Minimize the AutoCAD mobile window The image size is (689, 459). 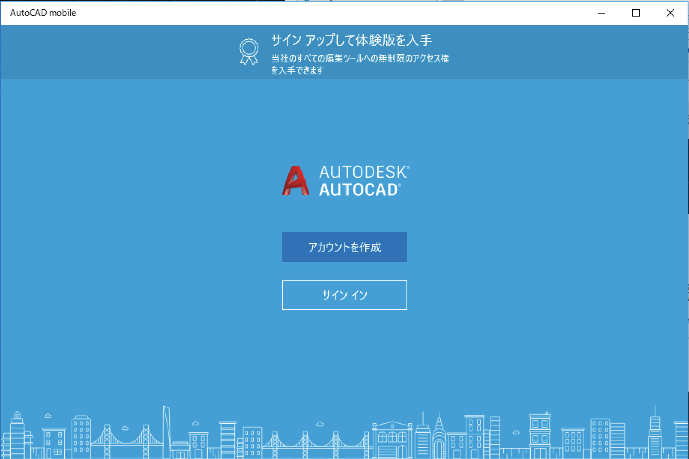(x=601, y=13)
